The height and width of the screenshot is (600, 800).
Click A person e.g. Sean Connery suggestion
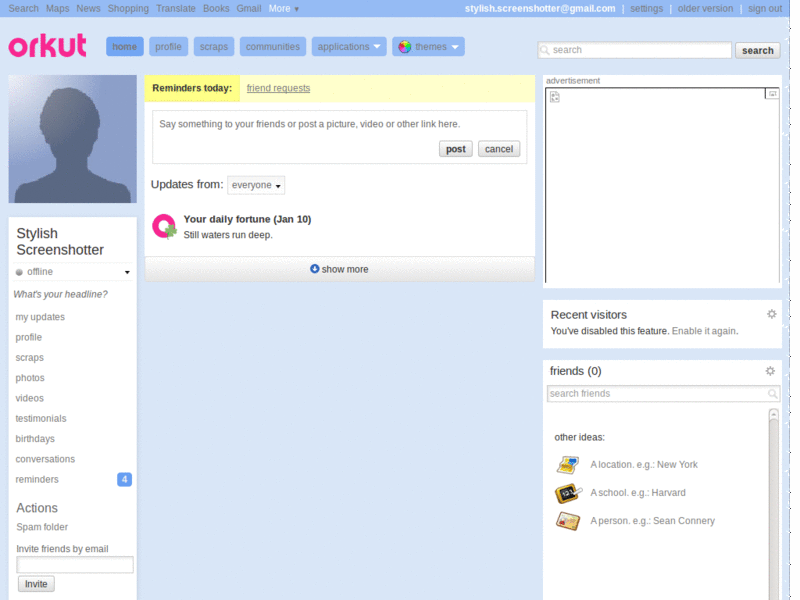653,521
